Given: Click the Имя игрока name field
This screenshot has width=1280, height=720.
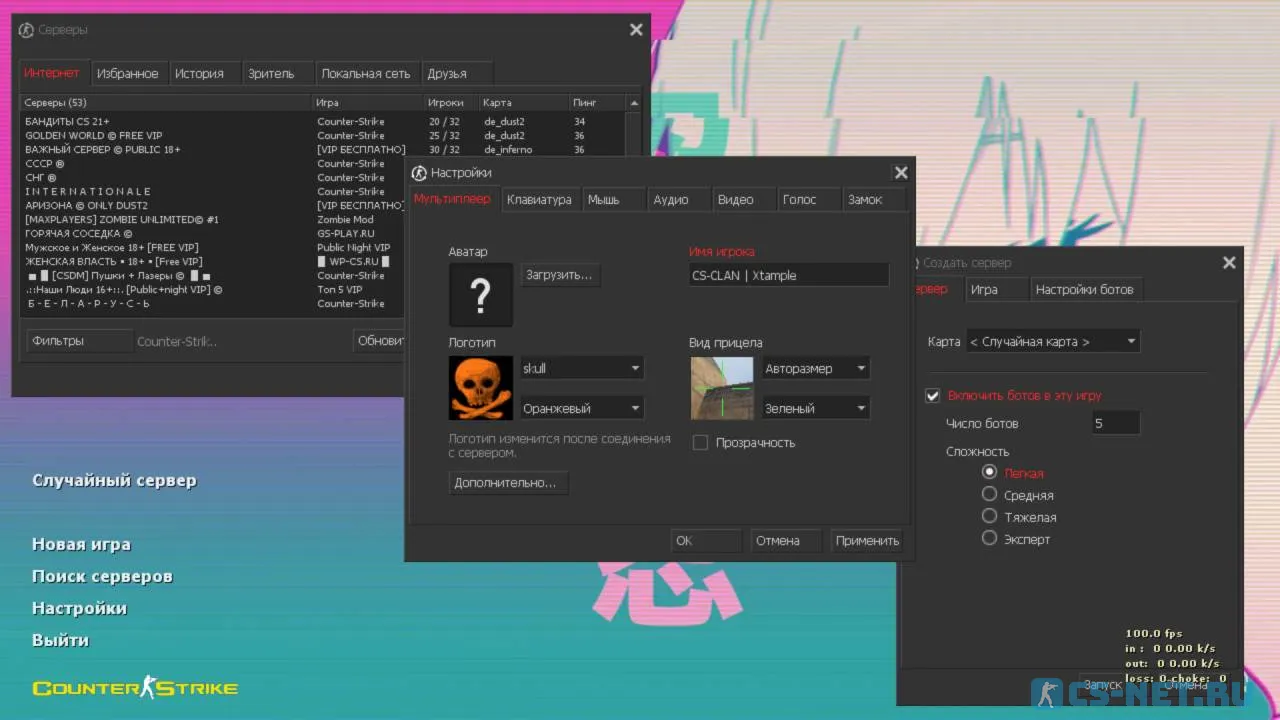Looking at the screenshot, I should tap(789, 275).
